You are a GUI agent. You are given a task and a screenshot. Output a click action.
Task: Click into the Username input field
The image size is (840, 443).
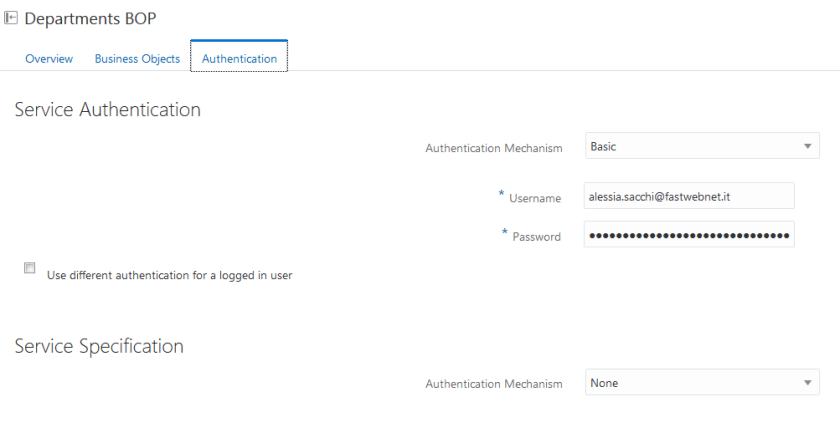pos(688,197)
